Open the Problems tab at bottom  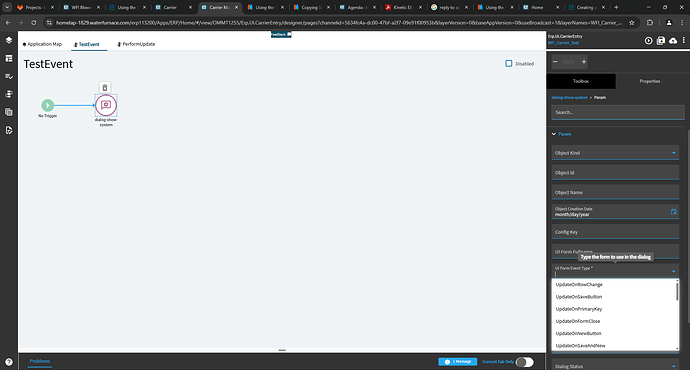[x=40, y=361]
